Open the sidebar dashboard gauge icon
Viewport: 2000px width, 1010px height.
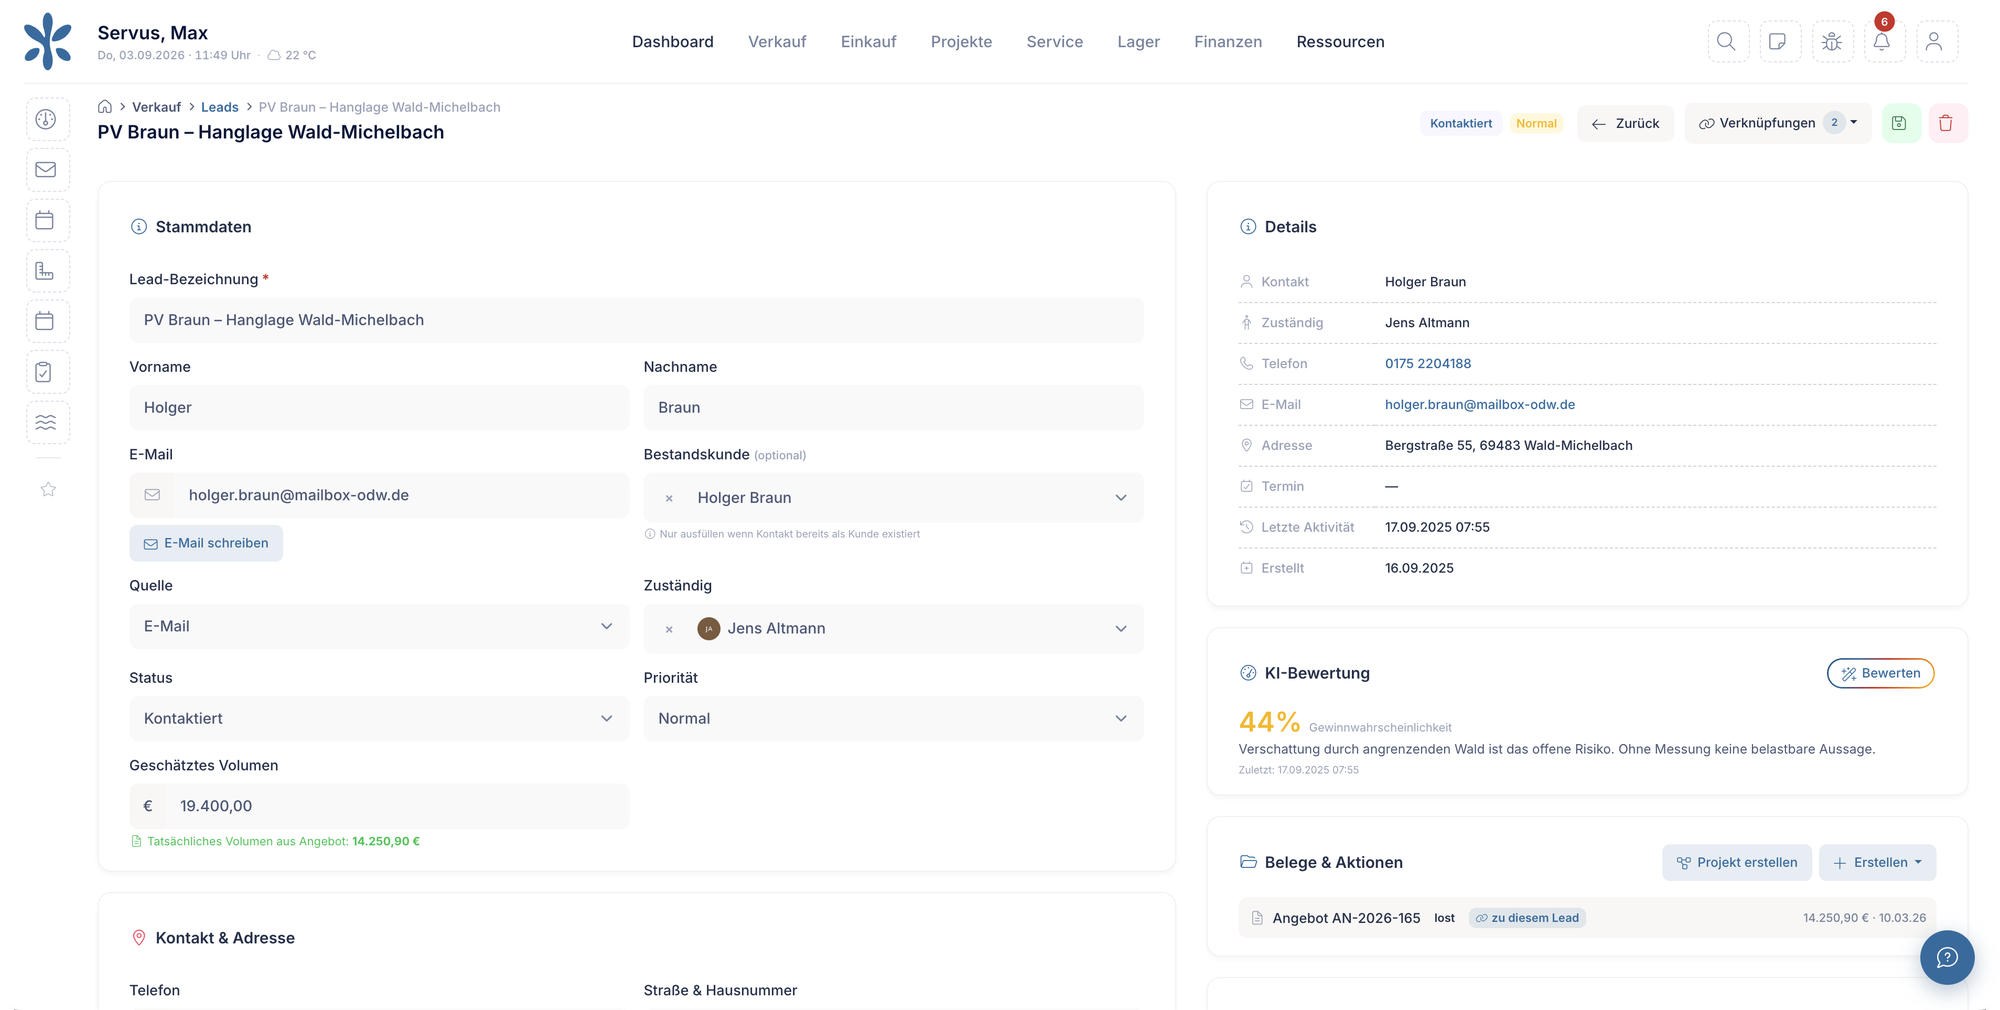click(x=47, y=119)
